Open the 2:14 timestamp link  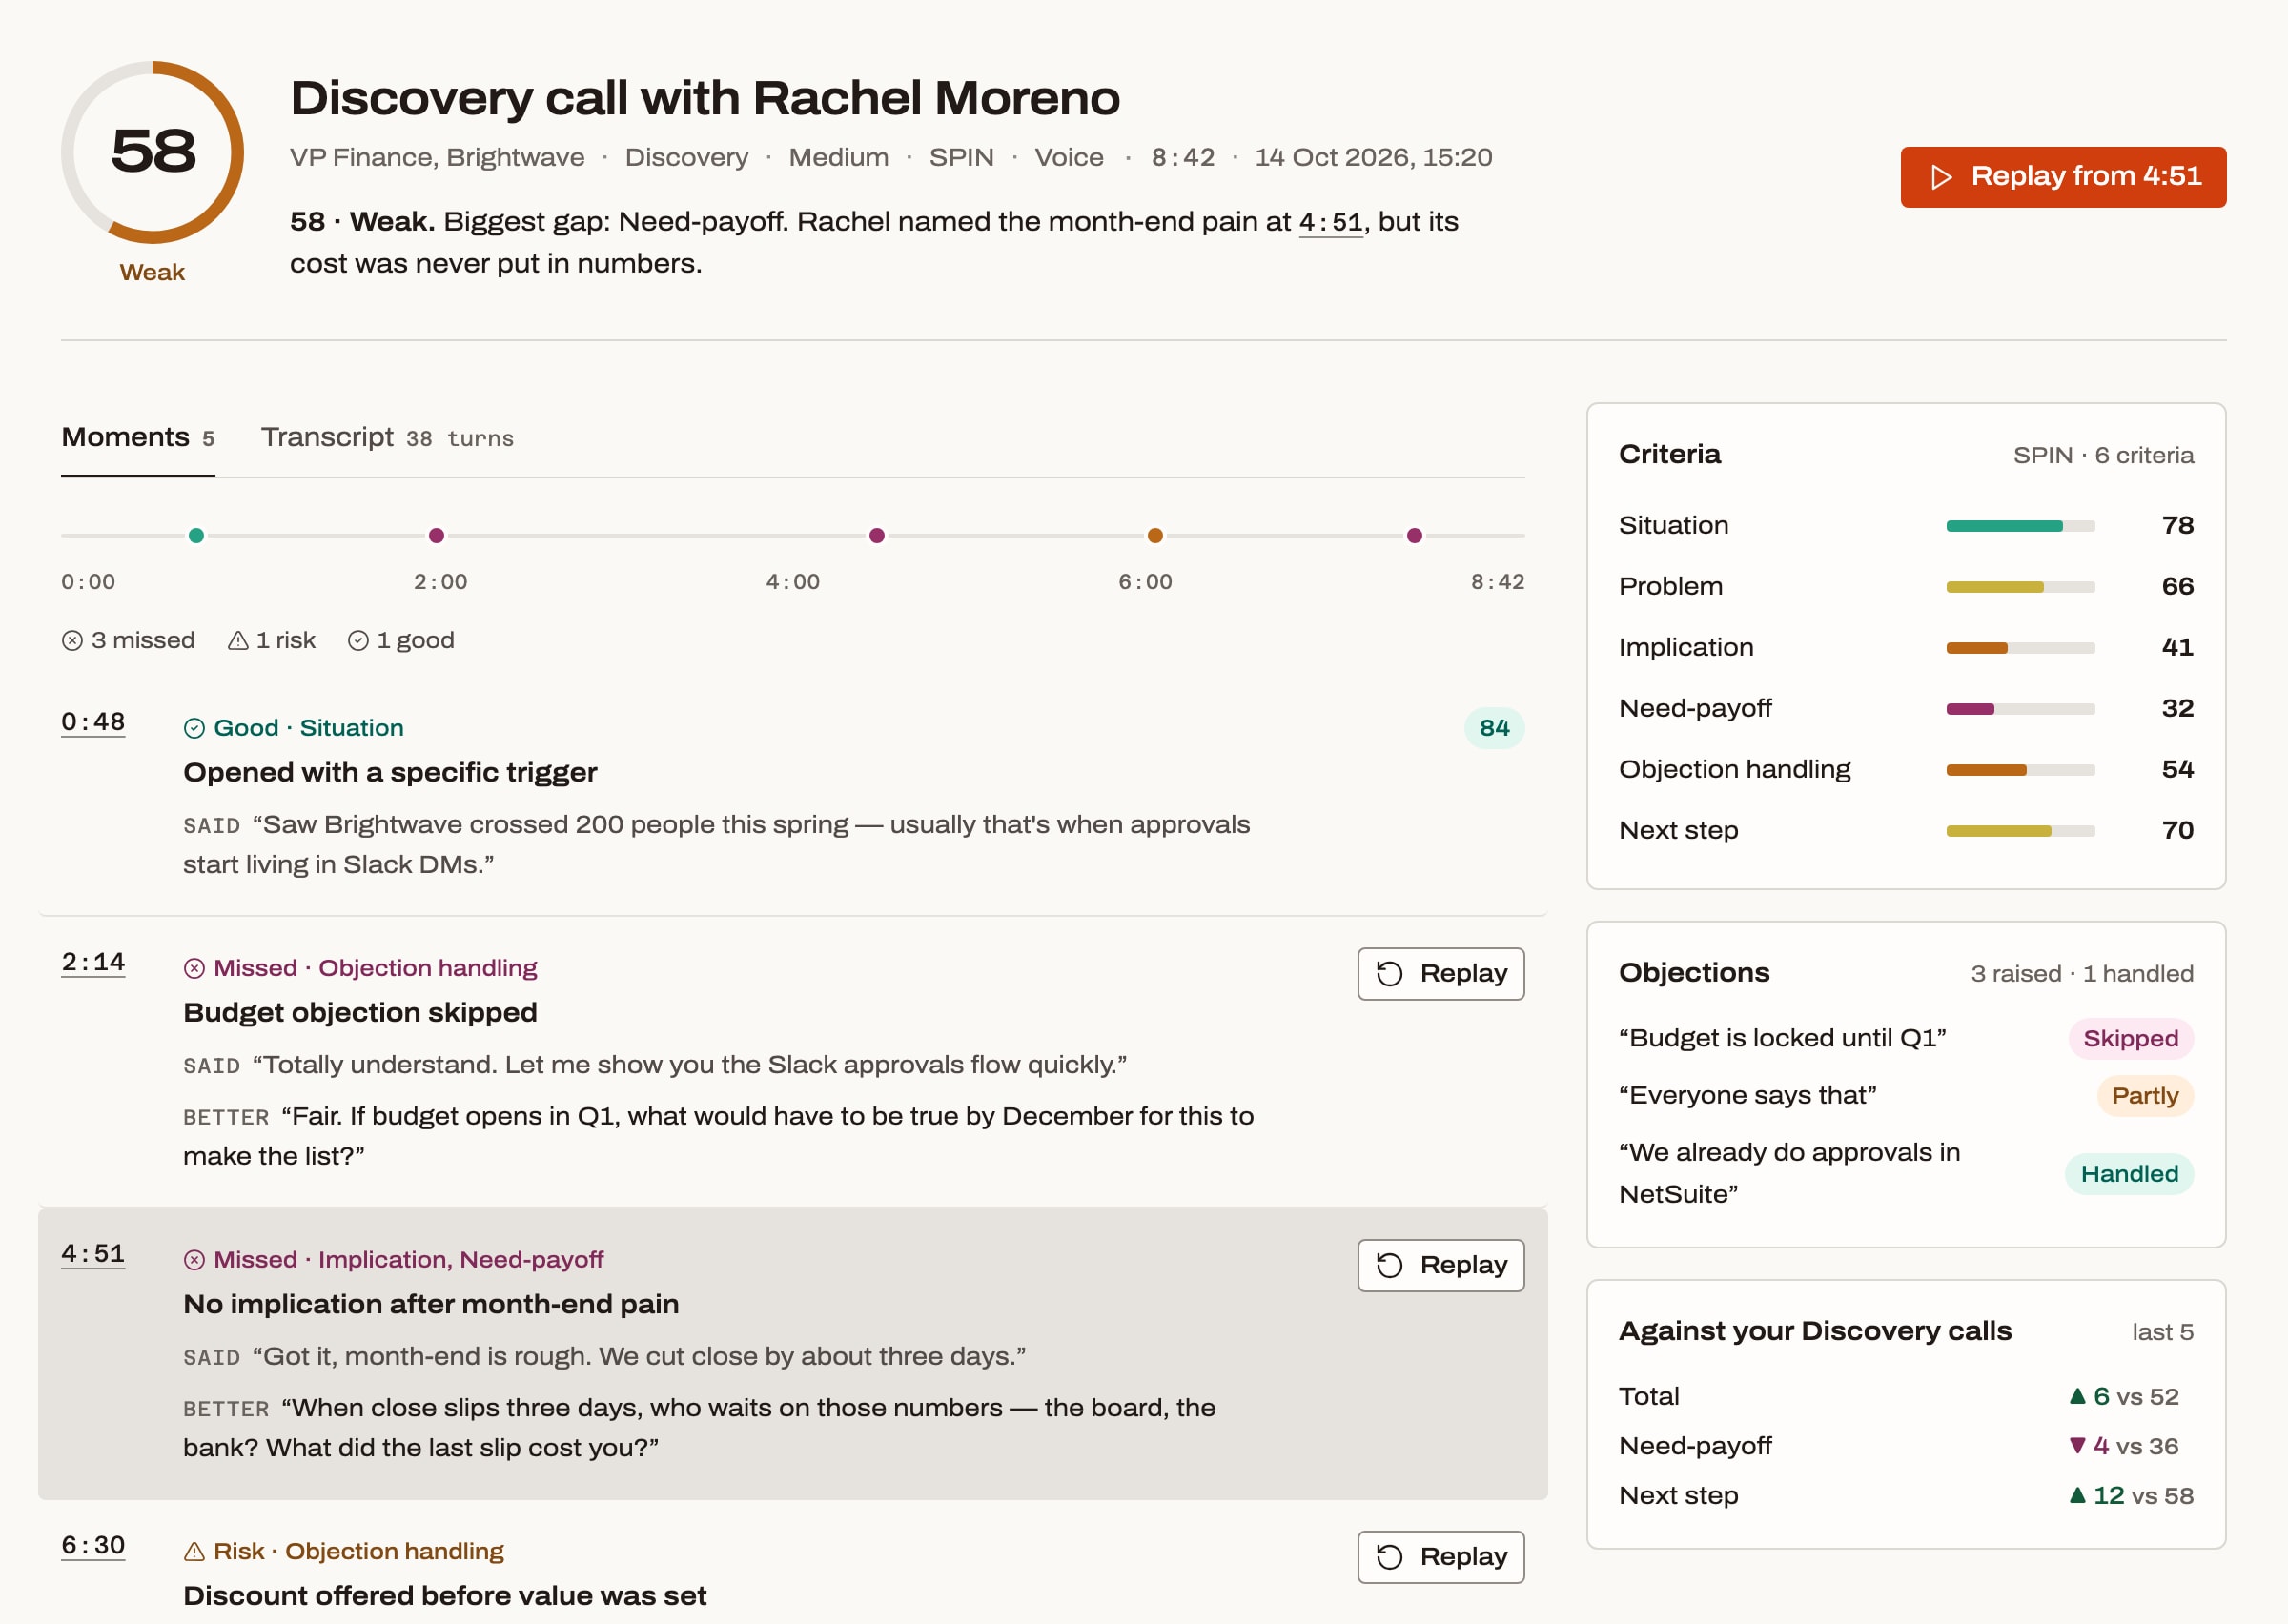point(93,962)
